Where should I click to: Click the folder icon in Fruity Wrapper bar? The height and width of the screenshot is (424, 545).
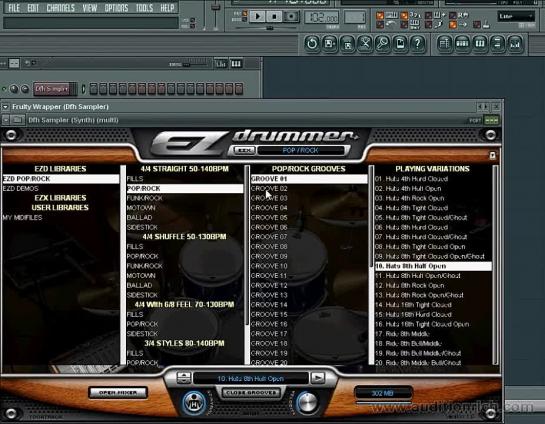click(17, 120)
